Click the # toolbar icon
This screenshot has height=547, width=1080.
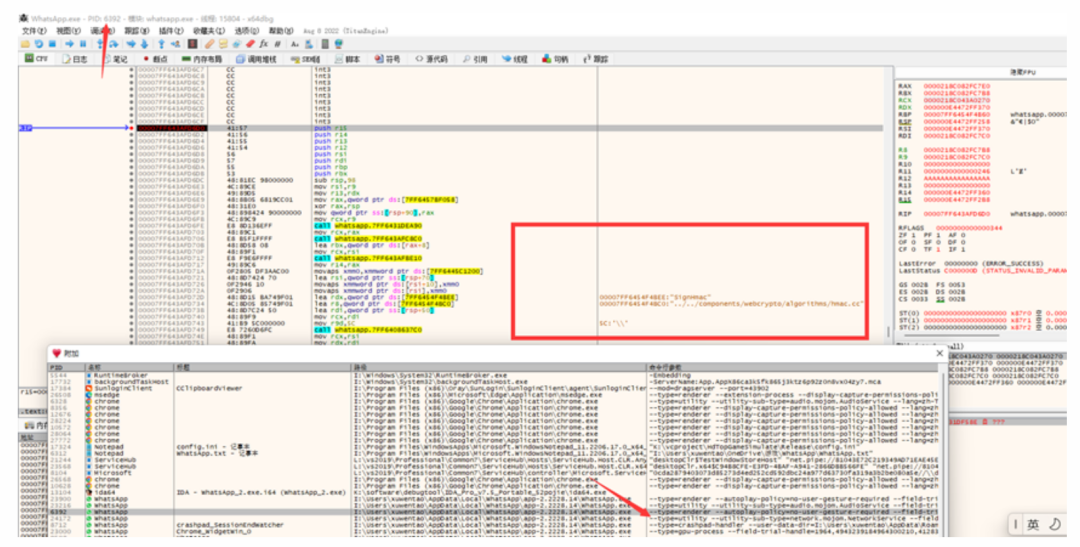278,44
